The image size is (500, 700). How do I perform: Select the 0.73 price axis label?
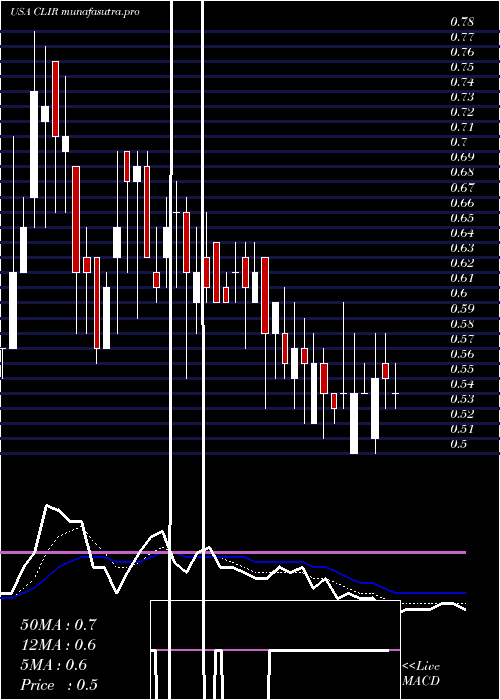(462, 97)
